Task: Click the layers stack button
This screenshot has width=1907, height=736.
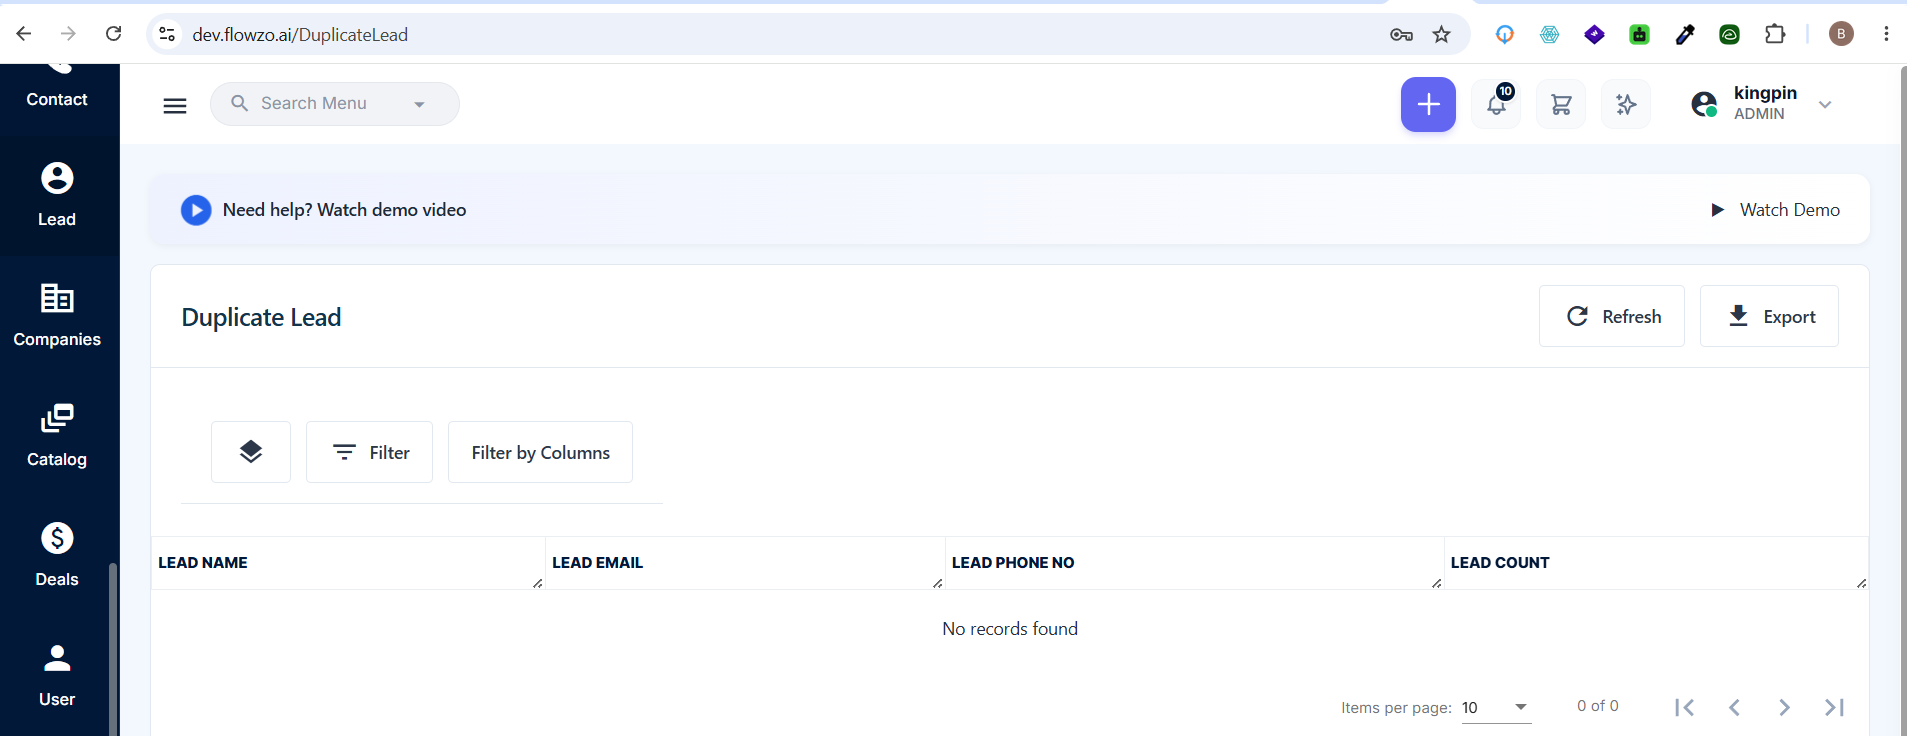Action: (x=251, y=452)
